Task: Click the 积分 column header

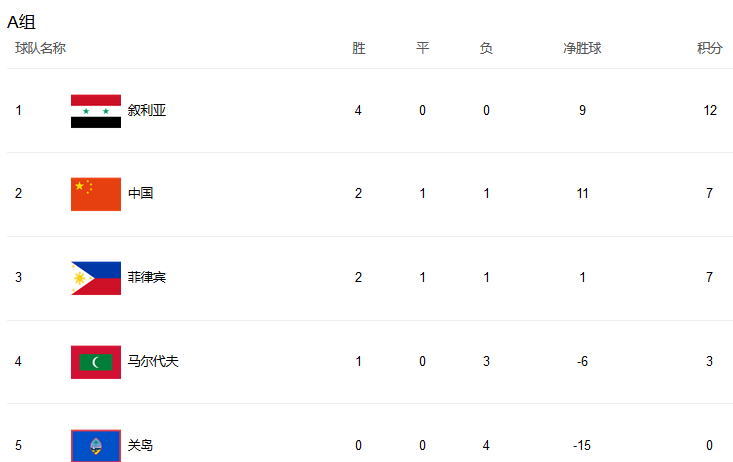Action: tap(709, 48)
